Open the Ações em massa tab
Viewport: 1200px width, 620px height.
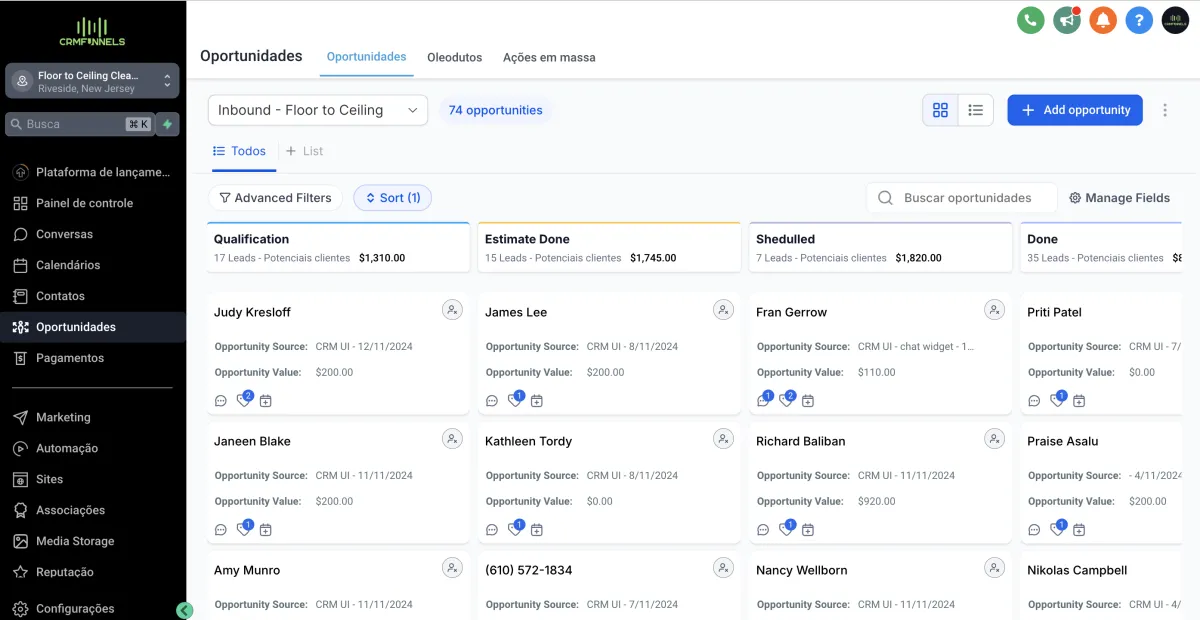tap(549, 58)
